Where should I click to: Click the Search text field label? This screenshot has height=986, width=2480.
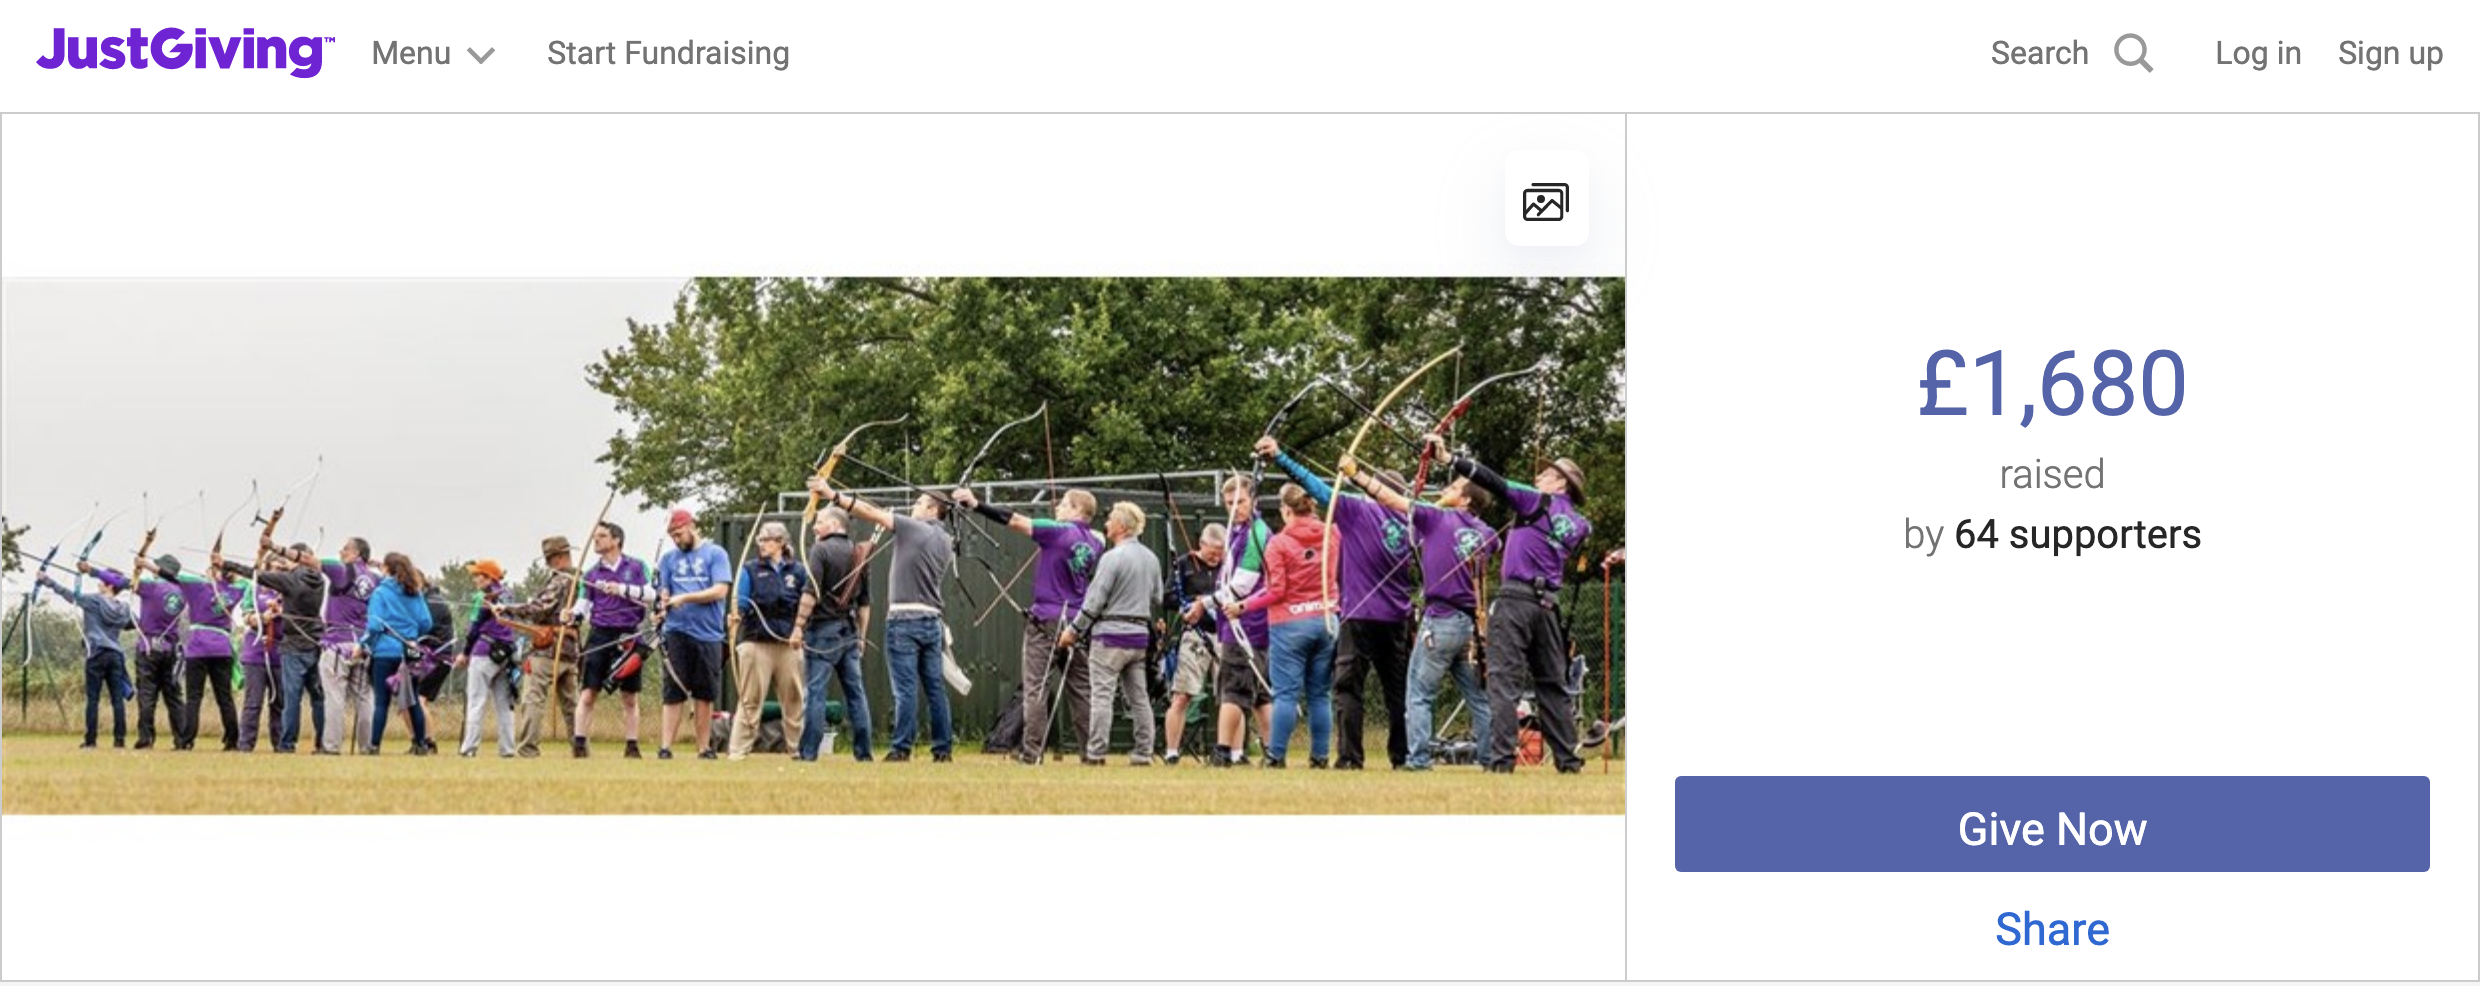click(x=2039, y=53)
